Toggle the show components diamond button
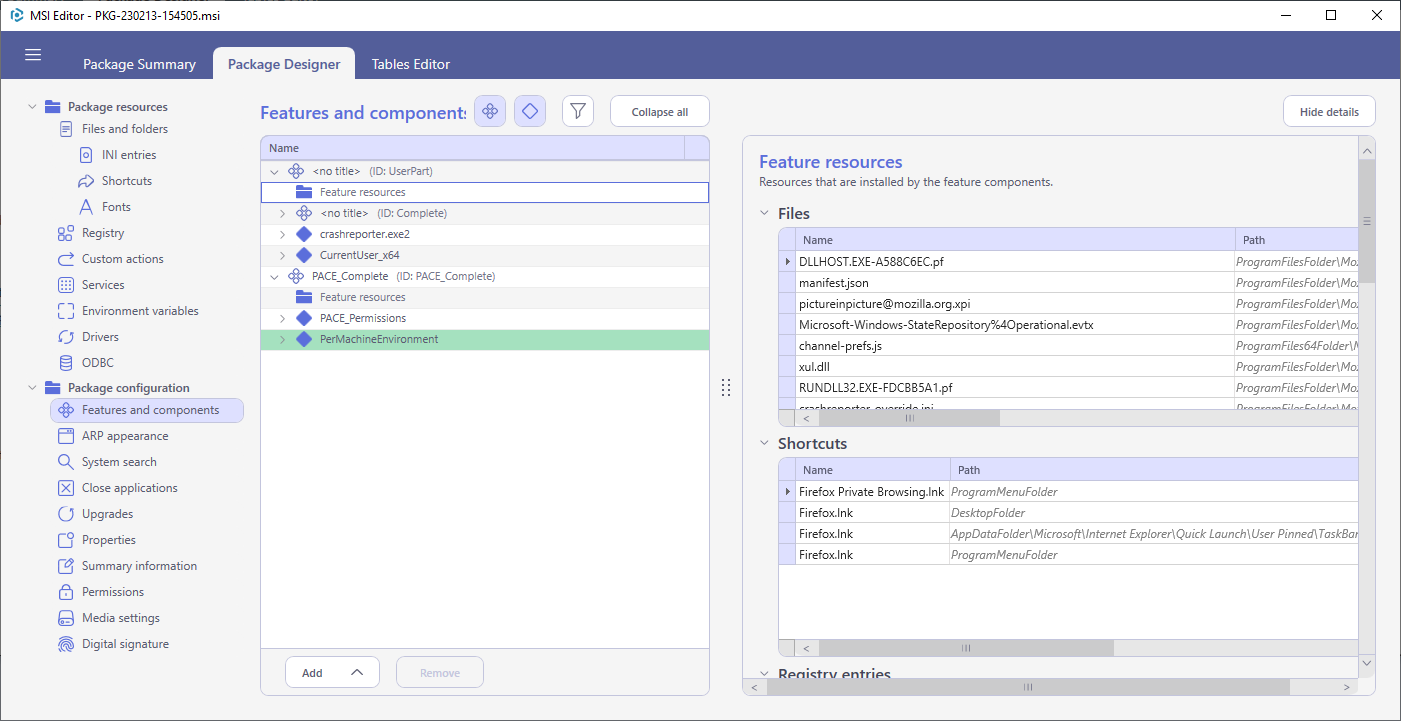This screenshot has height=721, width=1401. [530, 112]
